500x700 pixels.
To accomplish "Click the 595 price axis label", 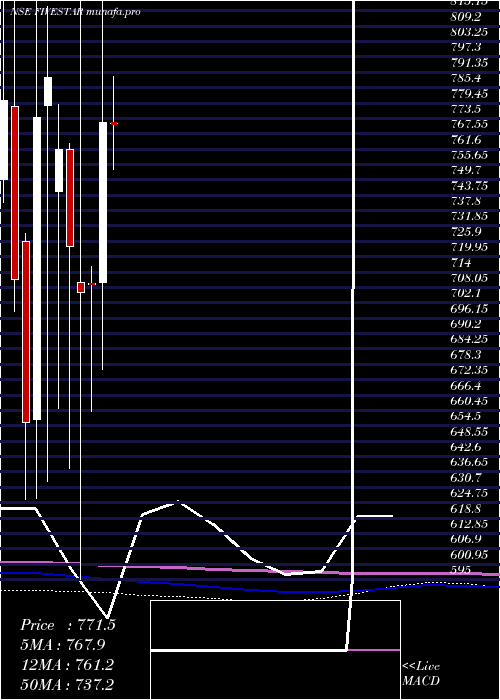I will 461,570.
